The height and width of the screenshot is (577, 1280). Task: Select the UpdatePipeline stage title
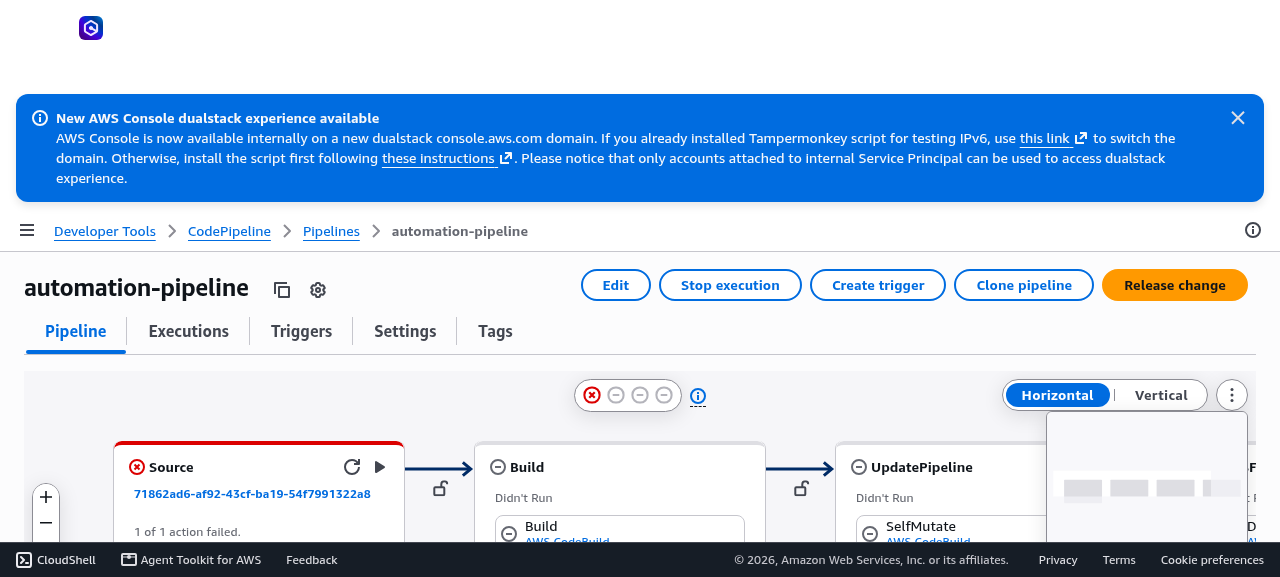922,467
